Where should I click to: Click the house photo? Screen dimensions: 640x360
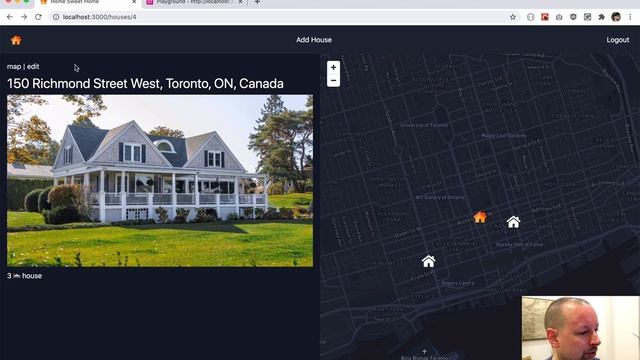160,181
